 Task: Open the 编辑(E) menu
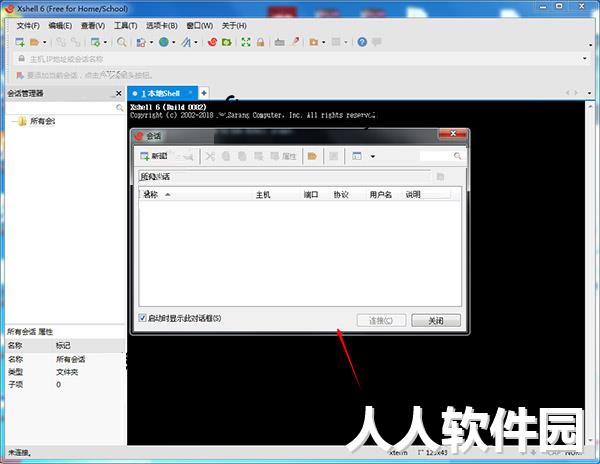point(60,26)
